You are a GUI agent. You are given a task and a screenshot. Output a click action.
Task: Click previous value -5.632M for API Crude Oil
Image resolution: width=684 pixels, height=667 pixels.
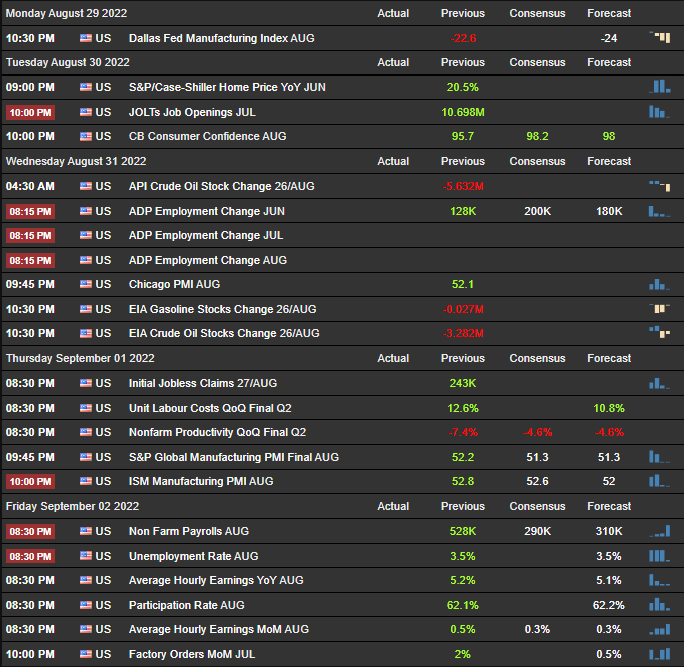click(x=463, y=186)
